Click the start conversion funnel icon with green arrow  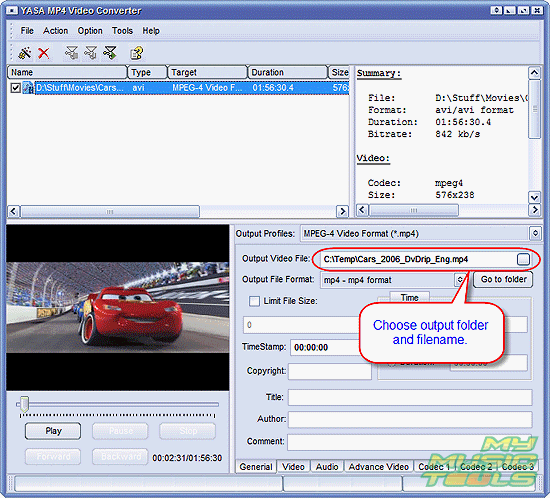tap(110, 53)
